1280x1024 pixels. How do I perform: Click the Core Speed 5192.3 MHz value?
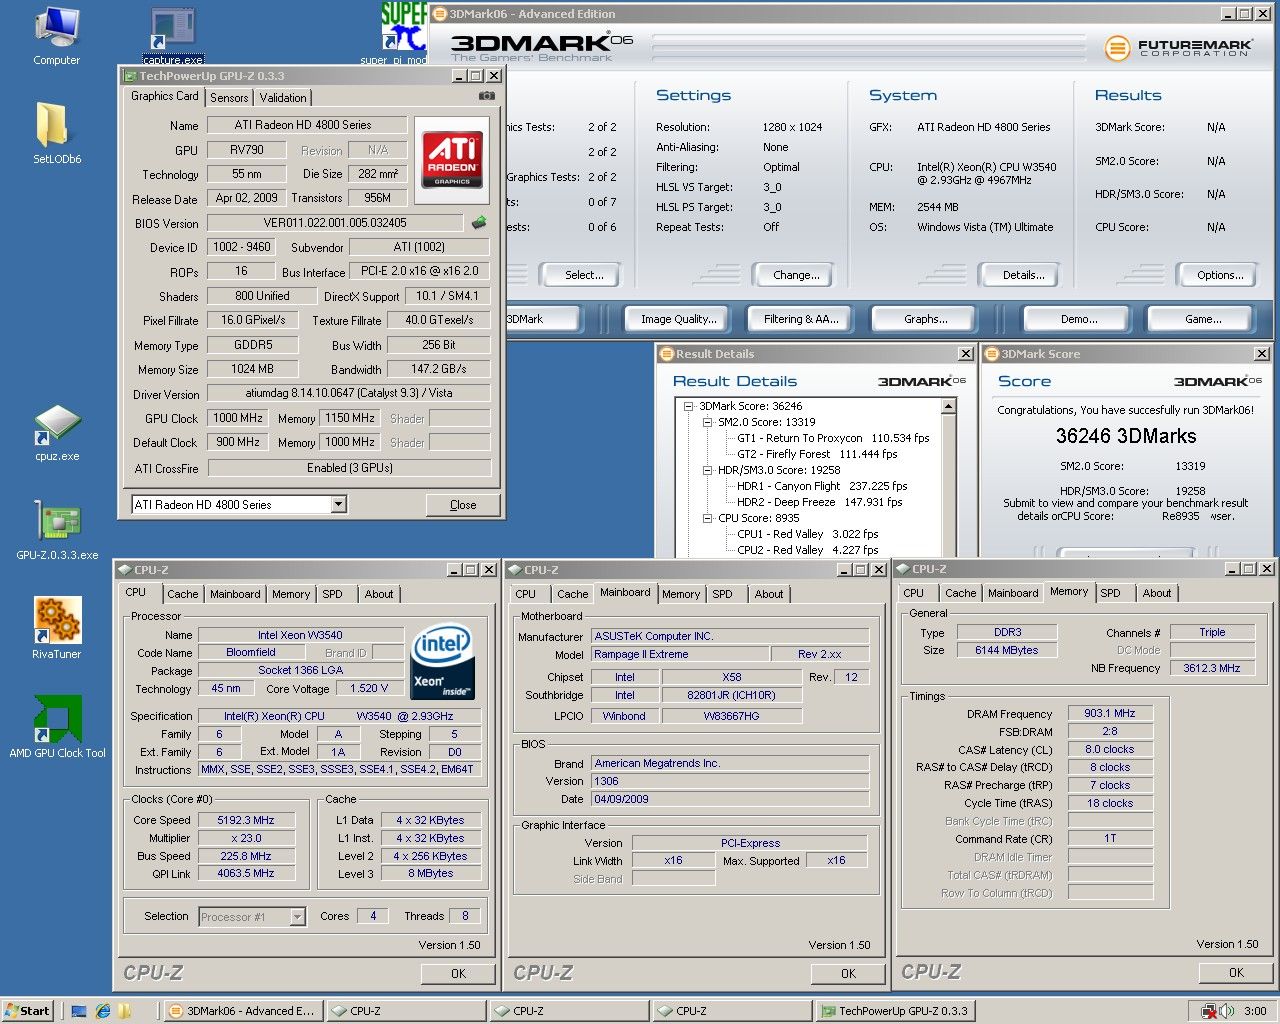[246, 820]
